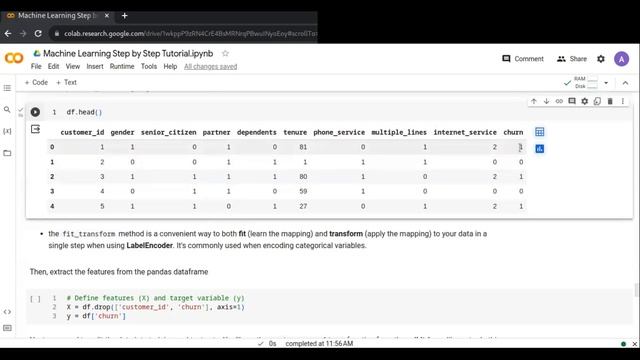Reload the browser page

pos(38,33)
